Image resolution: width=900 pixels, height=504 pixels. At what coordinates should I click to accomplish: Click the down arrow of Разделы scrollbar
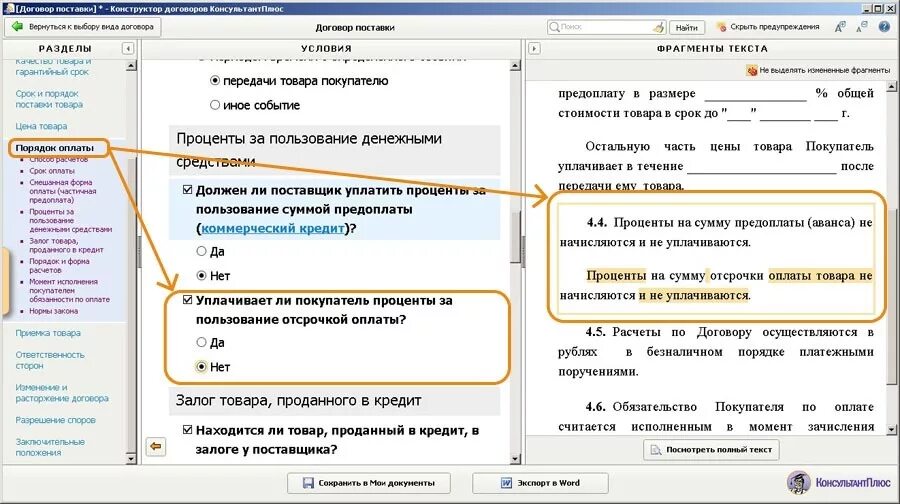pos(131,459)
